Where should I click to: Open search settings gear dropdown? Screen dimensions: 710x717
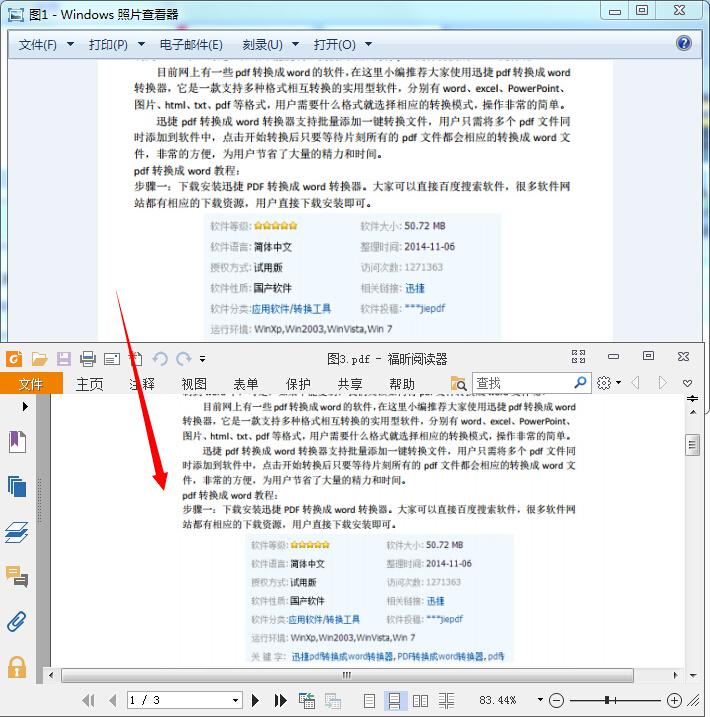[x=609, y=383]
